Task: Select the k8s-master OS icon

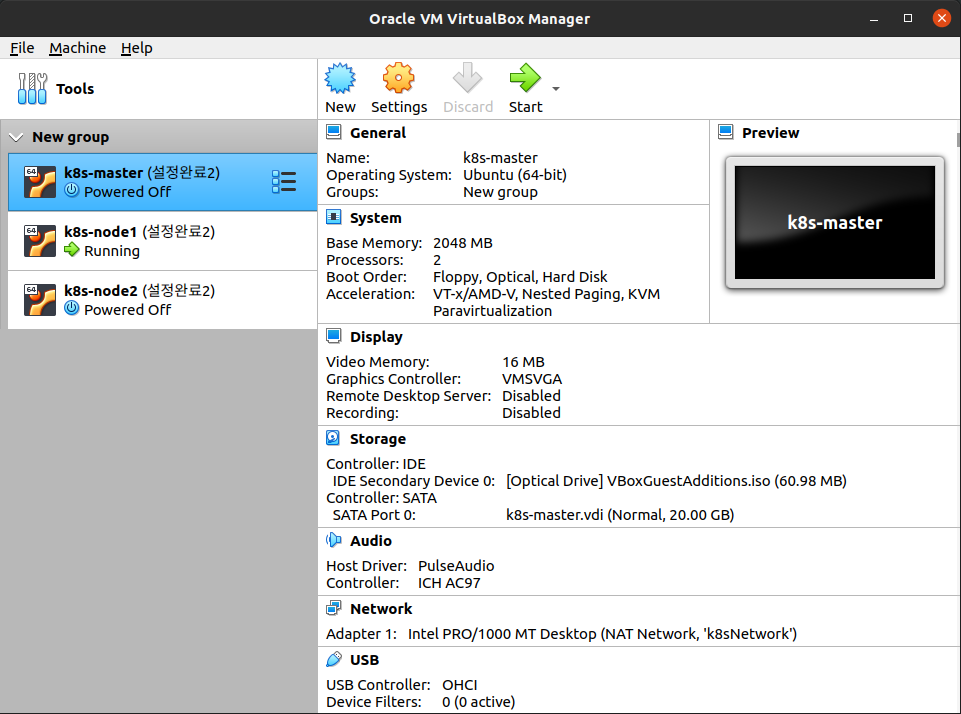Action: (40, 182)
